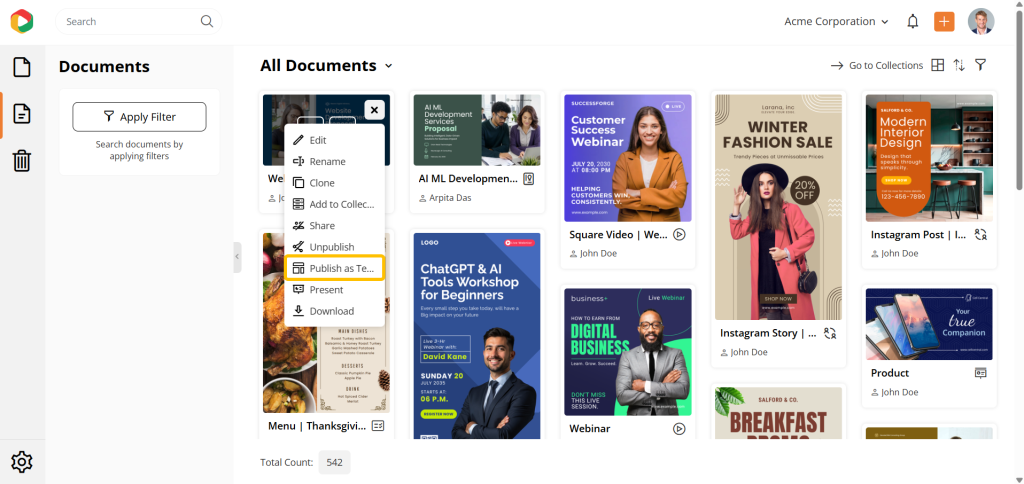This screenshot has height=484, width=1024.
Task: Choose Unpublish from the context menu
Action: tap(331, 247)
